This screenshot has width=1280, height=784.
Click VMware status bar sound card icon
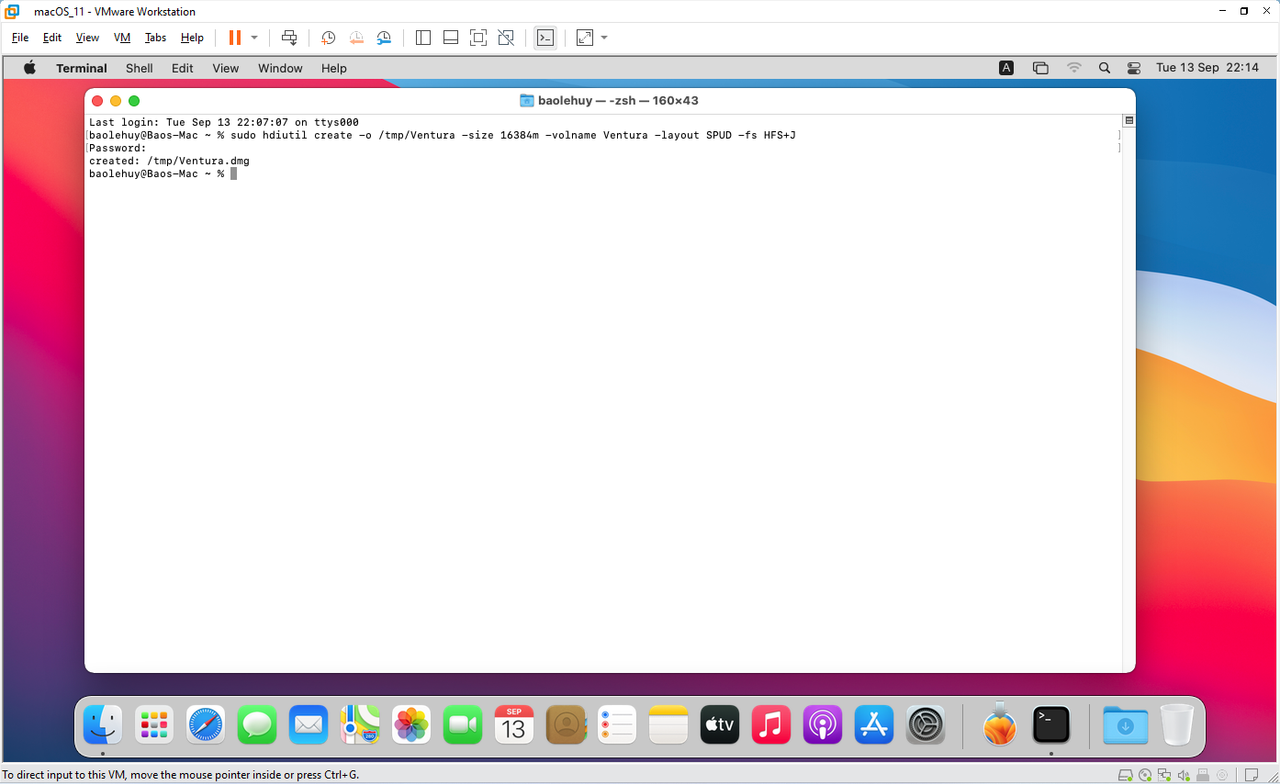coord(1185,775)
